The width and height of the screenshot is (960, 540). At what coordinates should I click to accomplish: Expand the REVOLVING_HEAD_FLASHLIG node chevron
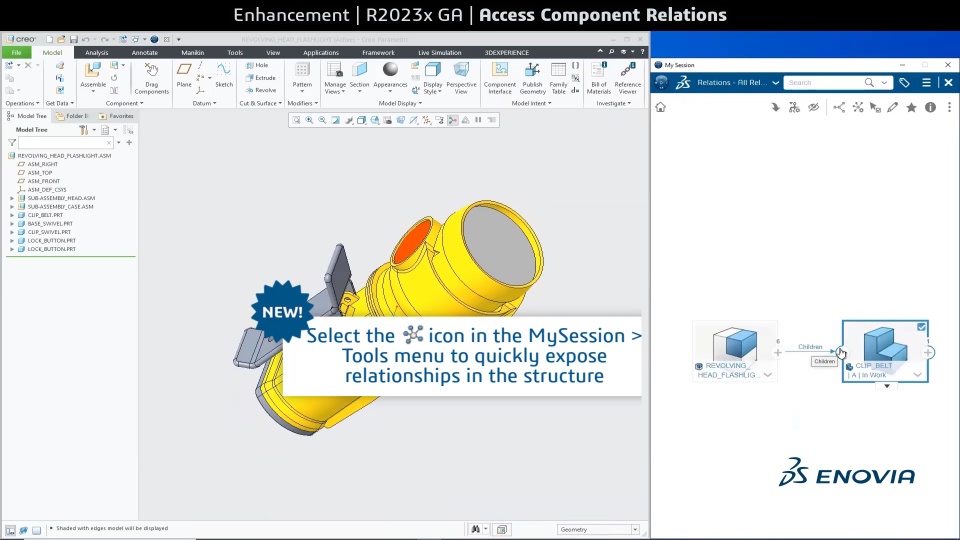click(767, 375)
